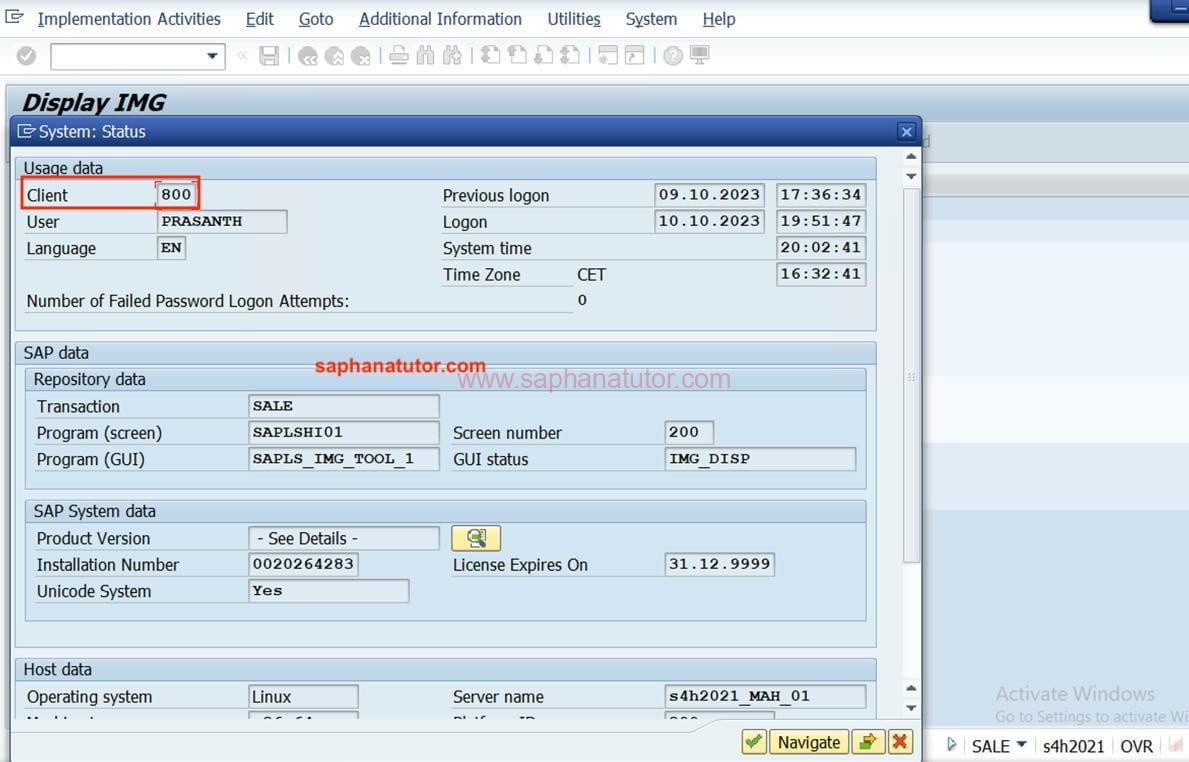Click the red X Cancel button
The width and height of the screenshot is (1189, 762).
900,742
